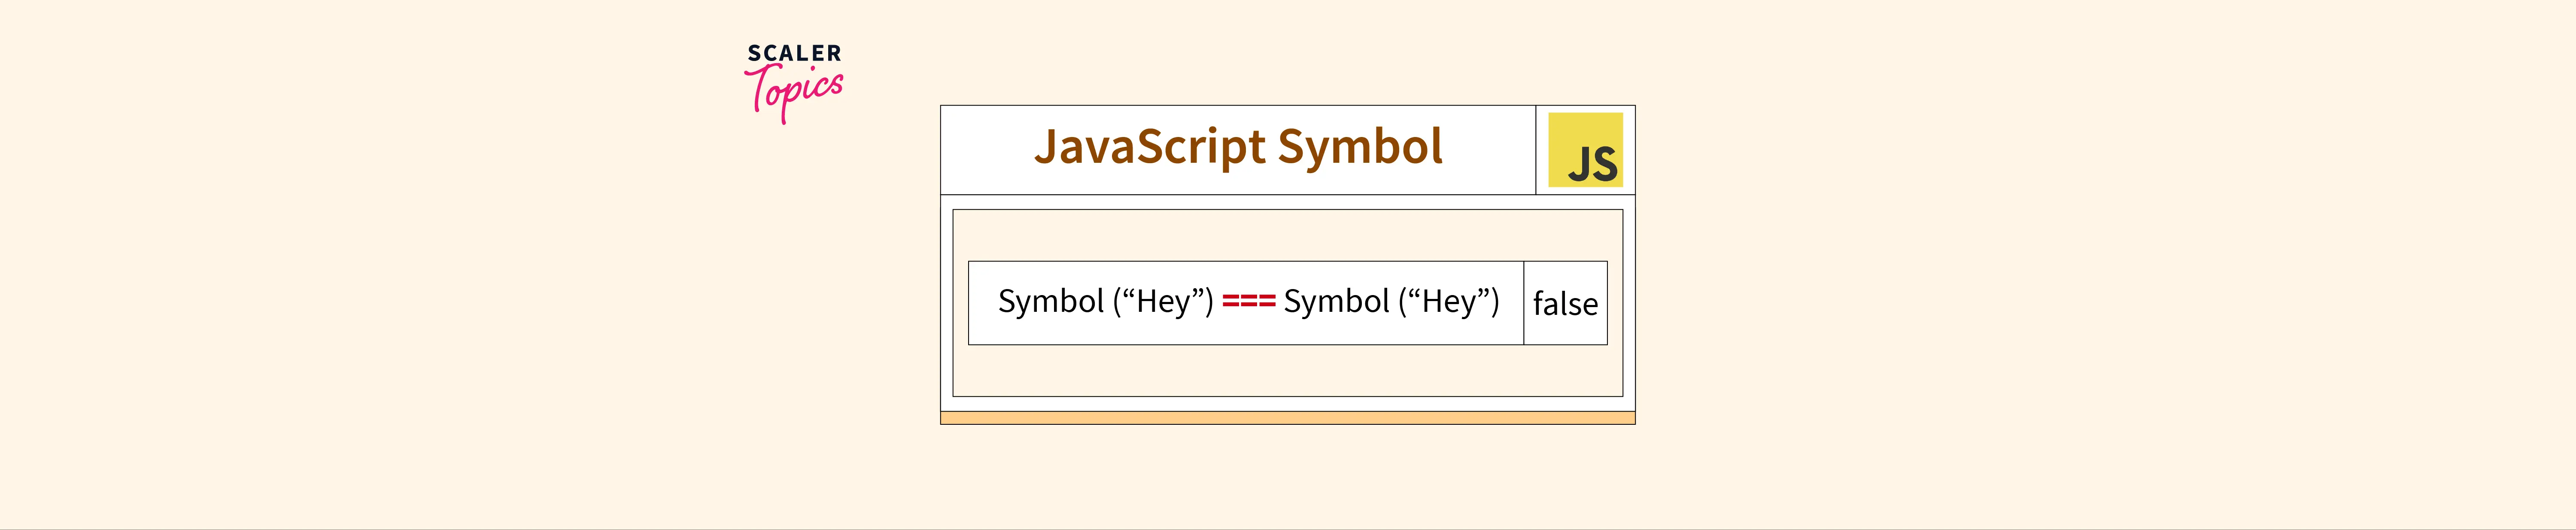Screen dimensions: 2576x530
Task: Click the yellow JS logo icon
Action: point(1585,150)
